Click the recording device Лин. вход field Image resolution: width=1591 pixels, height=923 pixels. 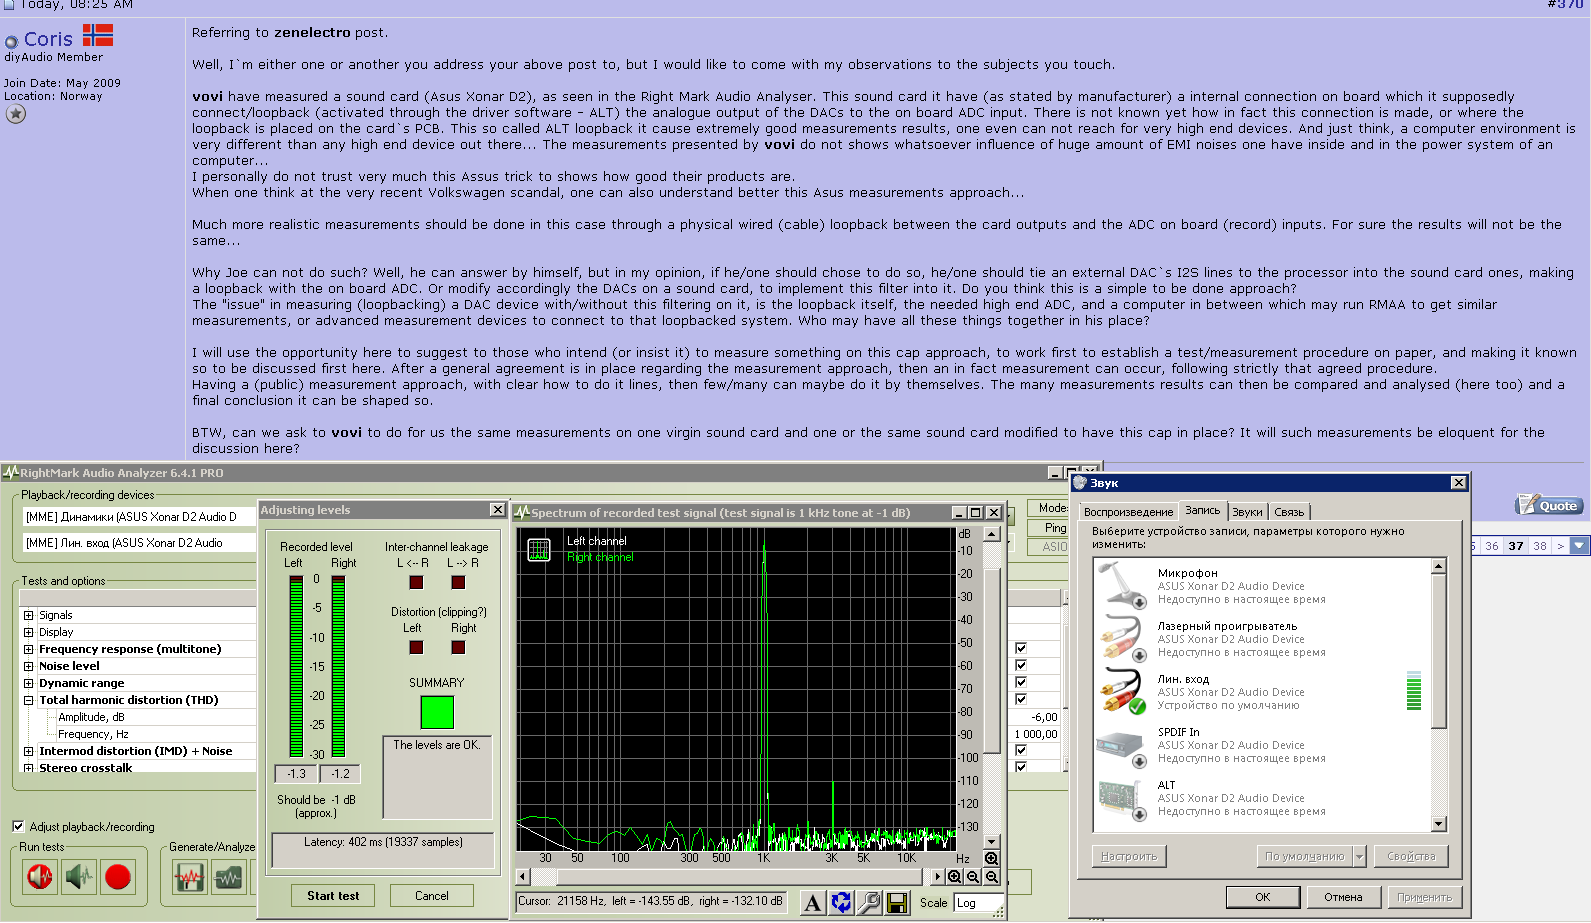click(x=139, y=543)
